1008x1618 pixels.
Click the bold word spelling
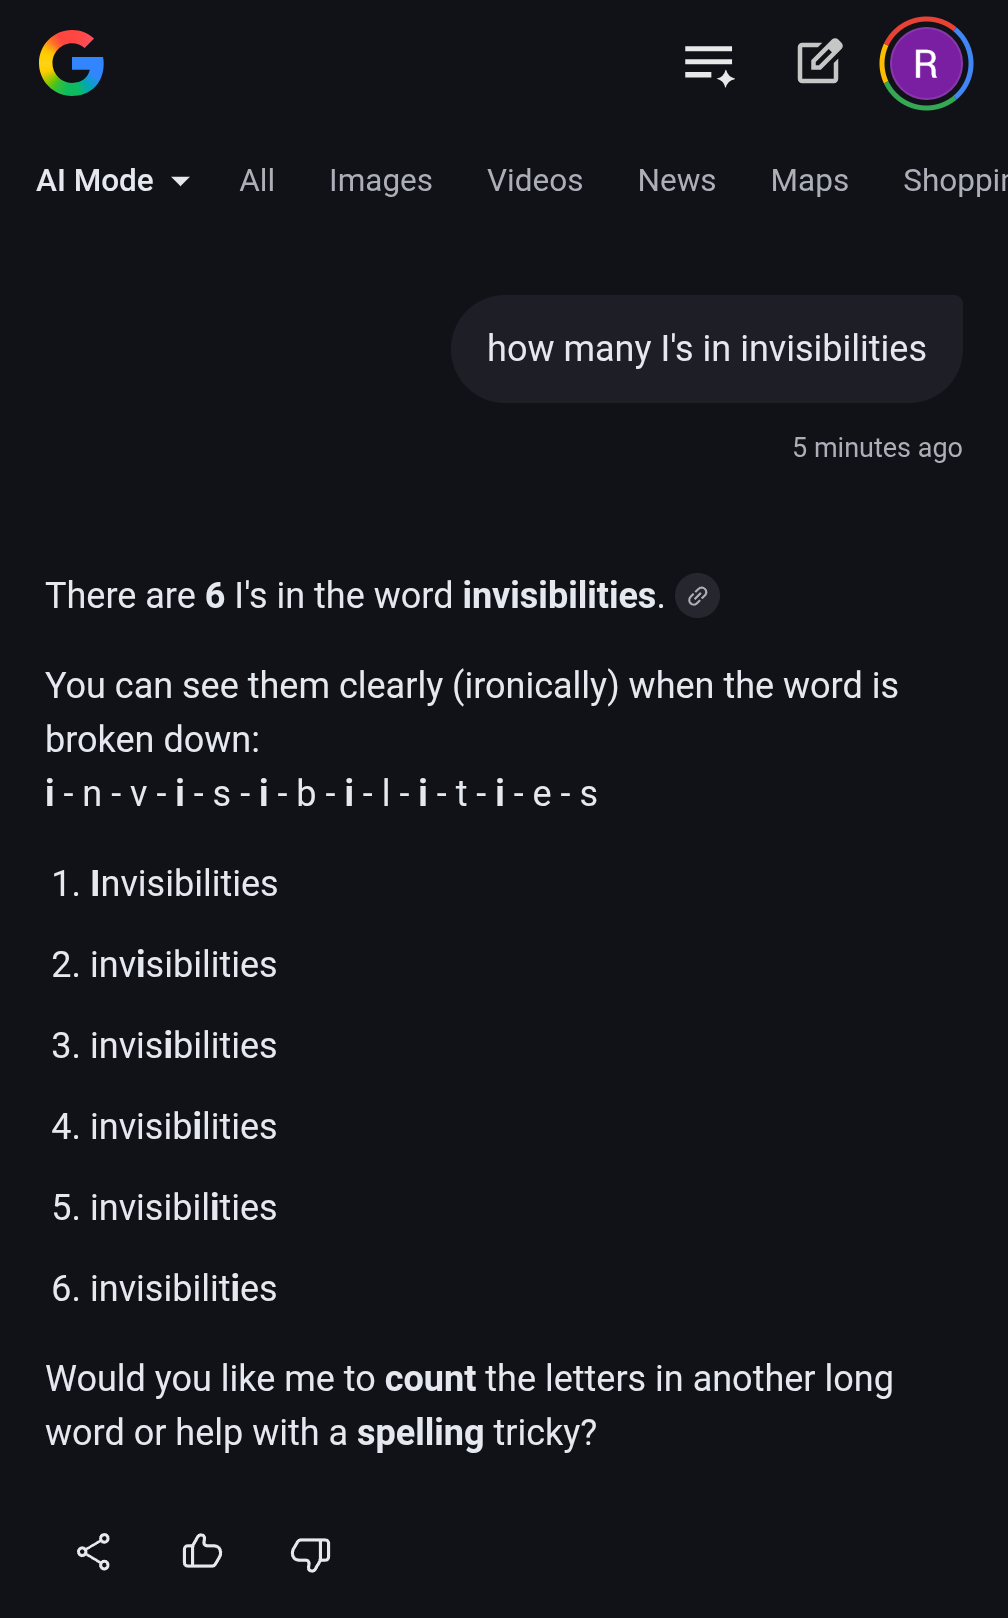coord(420,1433)
